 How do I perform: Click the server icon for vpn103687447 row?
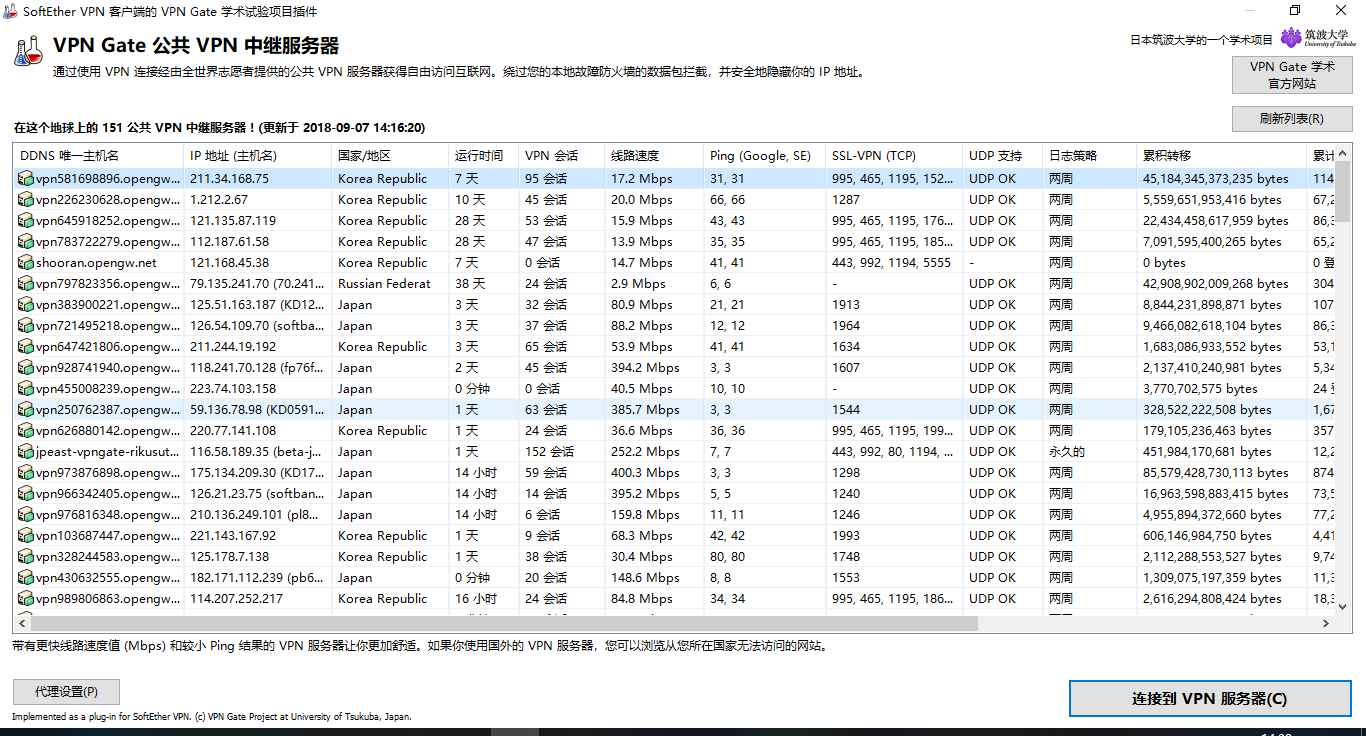pos(26,536)
